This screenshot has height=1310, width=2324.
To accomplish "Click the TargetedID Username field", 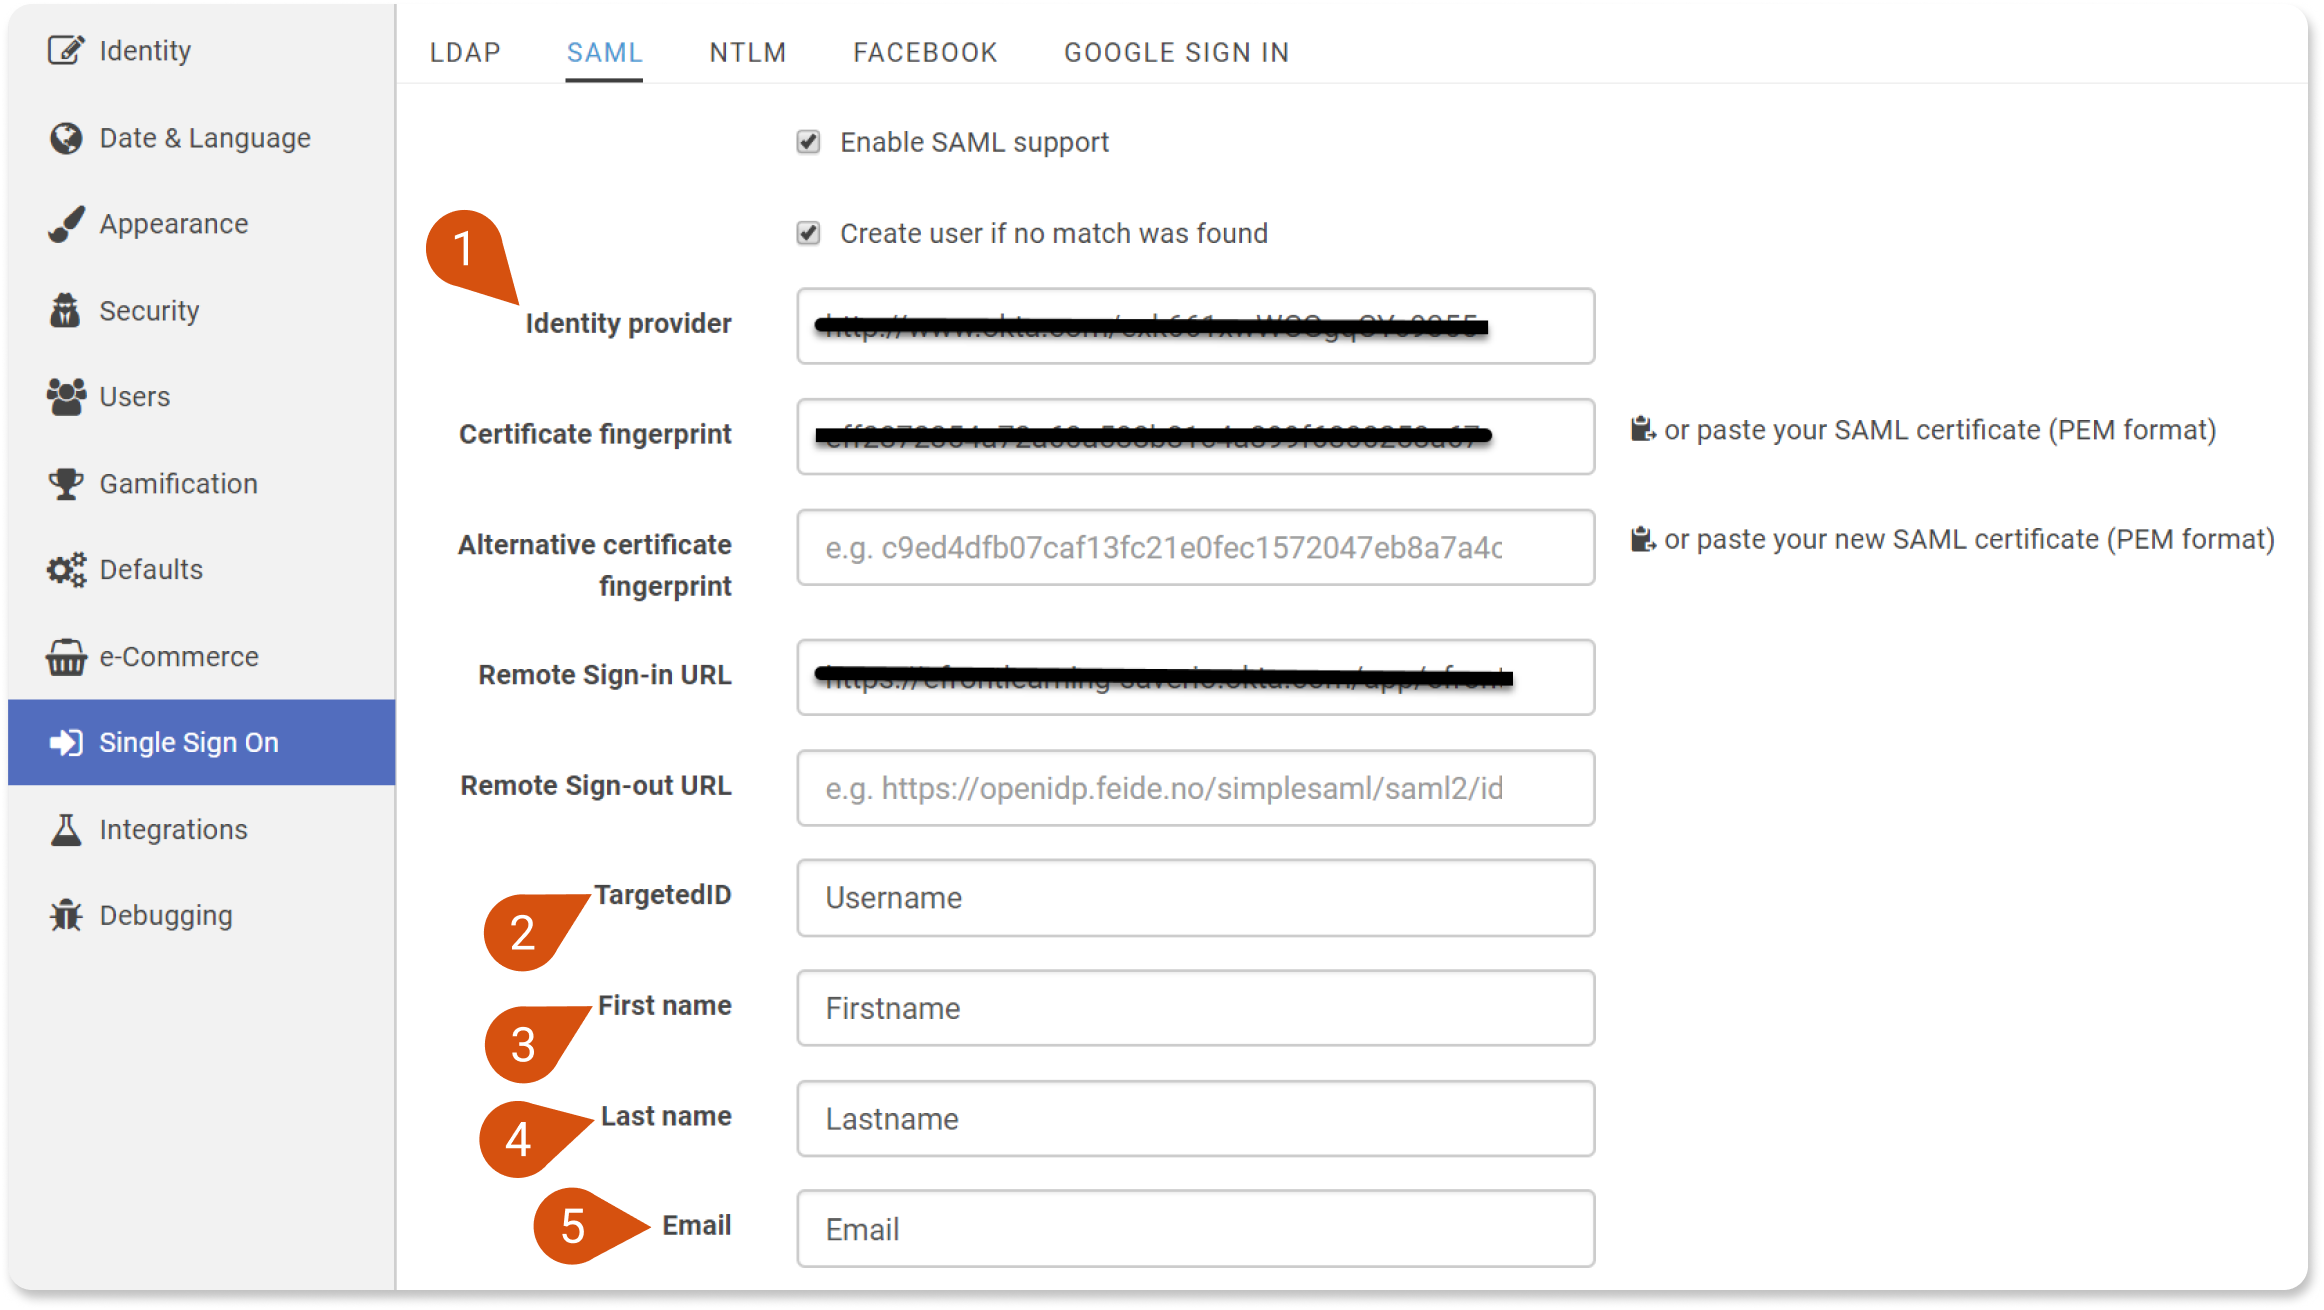I will (x=1195, y=898).
